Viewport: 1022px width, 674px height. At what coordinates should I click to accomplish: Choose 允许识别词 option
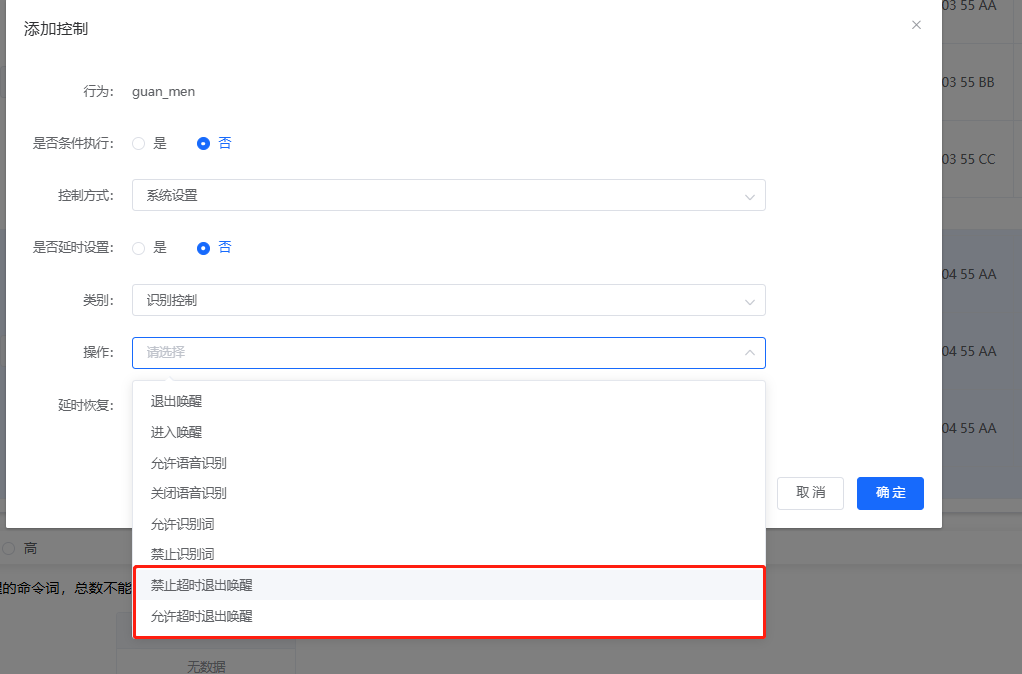pos(182,524)
